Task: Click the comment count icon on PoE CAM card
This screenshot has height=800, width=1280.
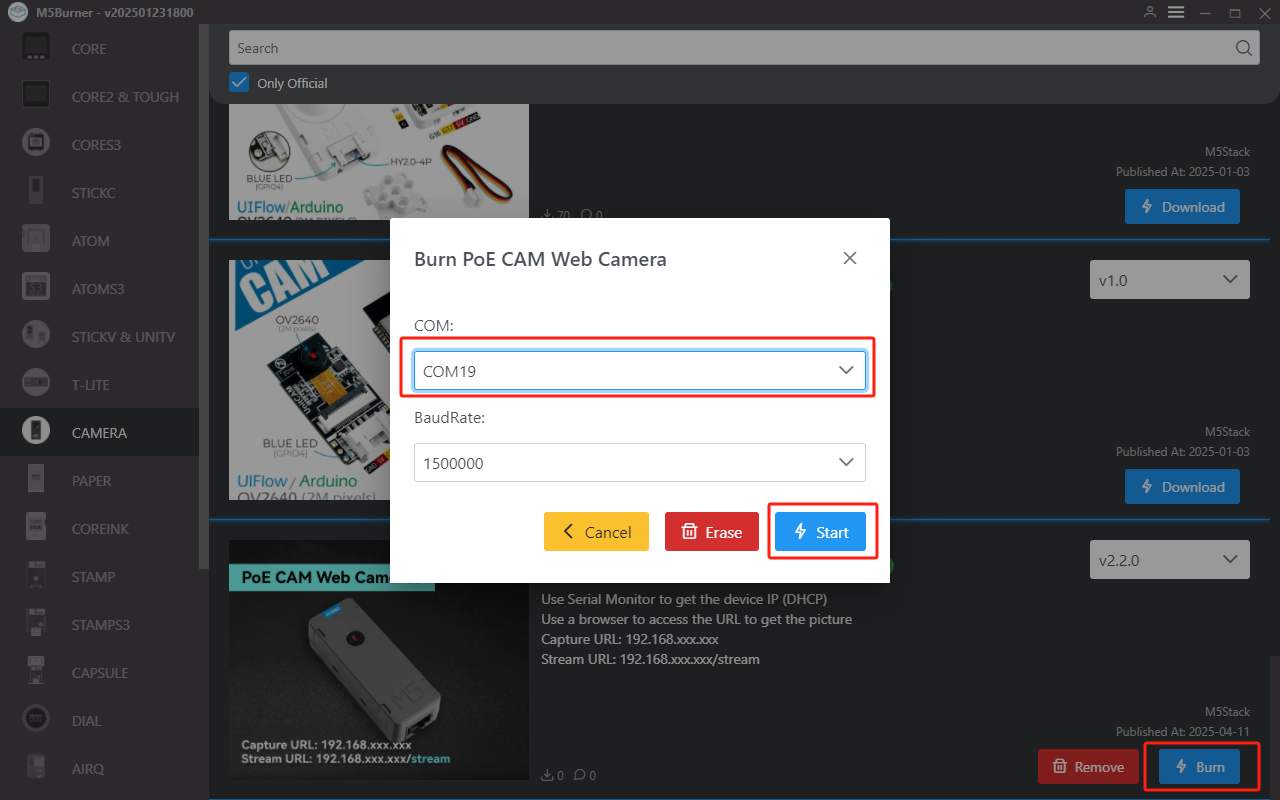Action: tap(579, 774)
